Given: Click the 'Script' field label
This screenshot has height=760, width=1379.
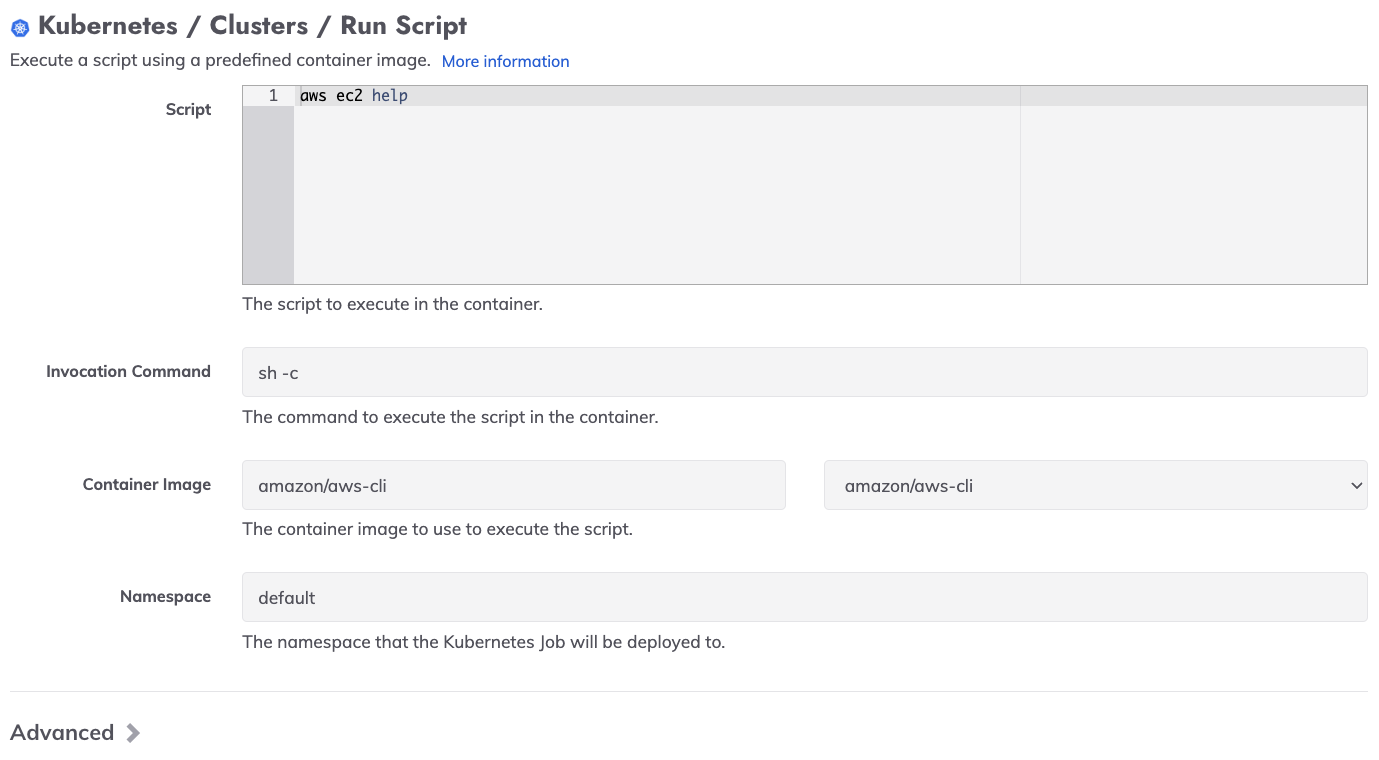Looking at the screenshot, I should (188, 110).
